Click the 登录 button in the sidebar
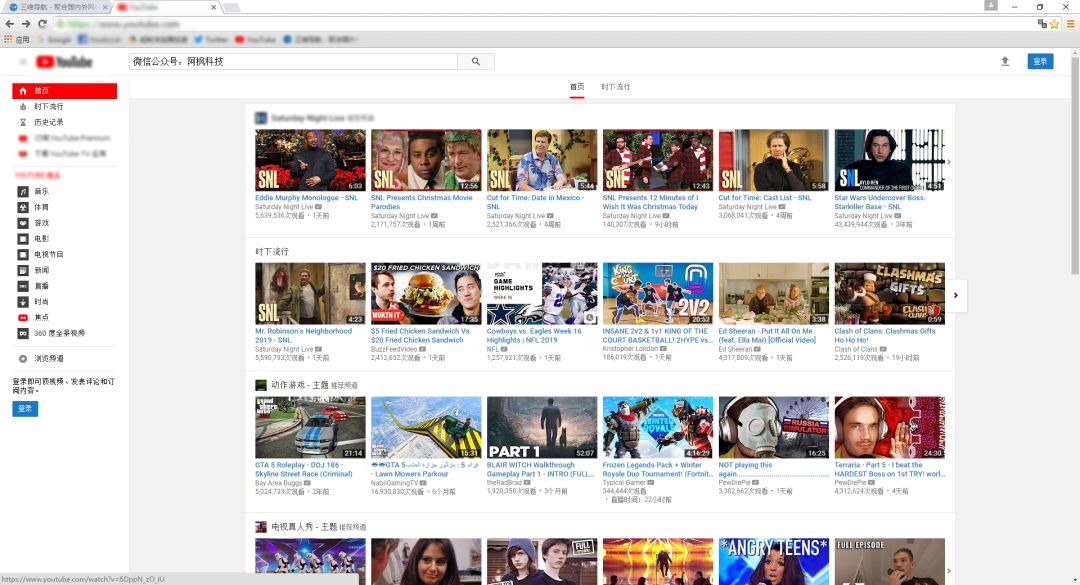The image size is (1080, 585). pos(25,409)
